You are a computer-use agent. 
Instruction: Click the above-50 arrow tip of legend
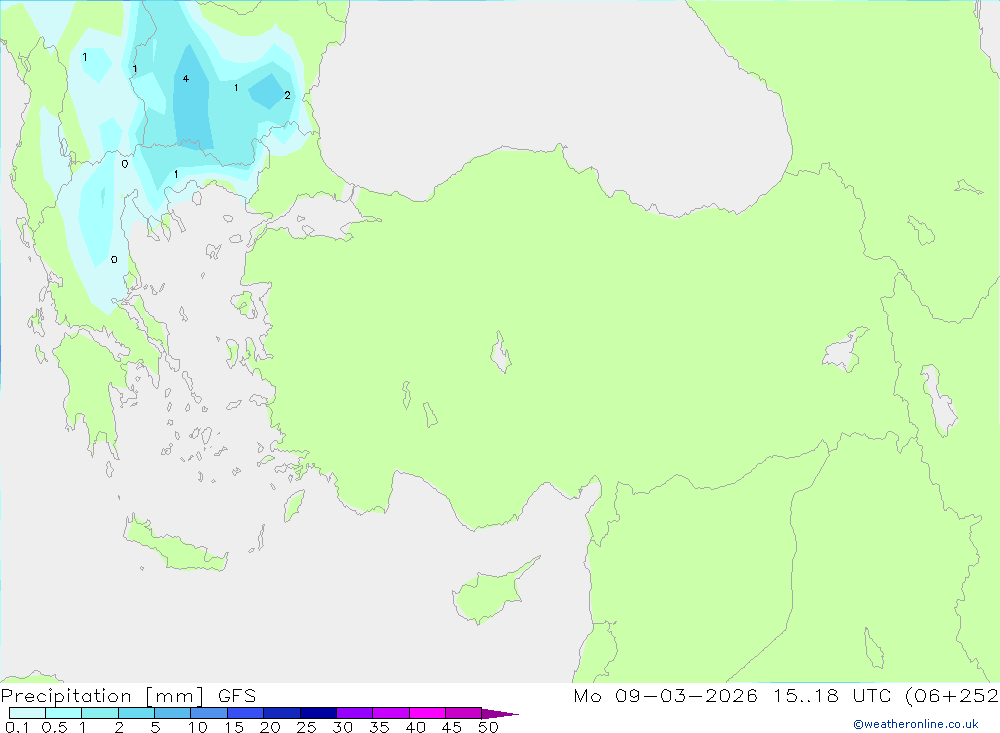click(x=499, y=714)
